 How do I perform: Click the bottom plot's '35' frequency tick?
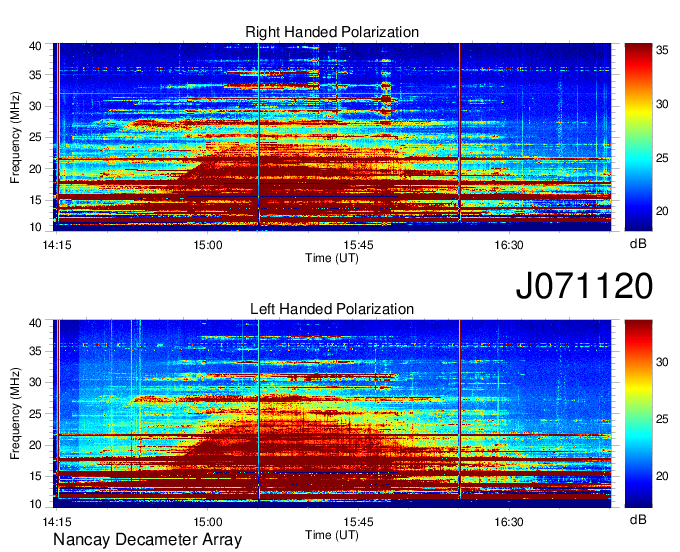click(35, 351)
